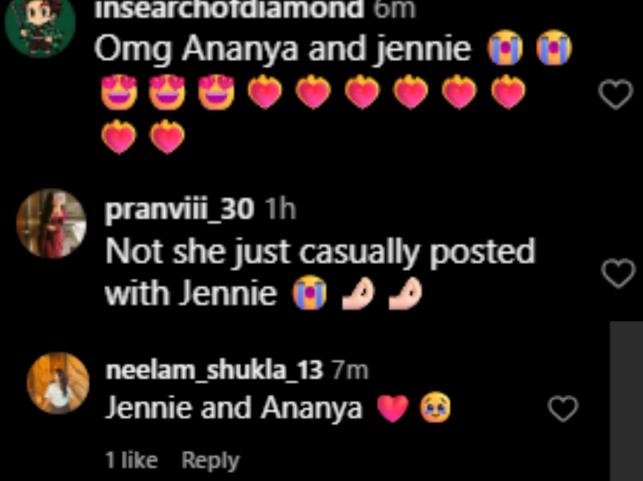Viewport: 643px width, 481px height.
Task: View who gave the 1 like
Action: pos(131,460)
